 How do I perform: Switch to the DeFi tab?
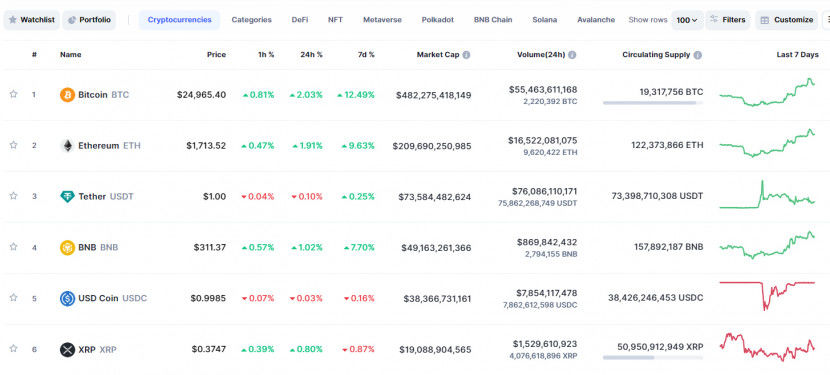[x=300, y=20]
